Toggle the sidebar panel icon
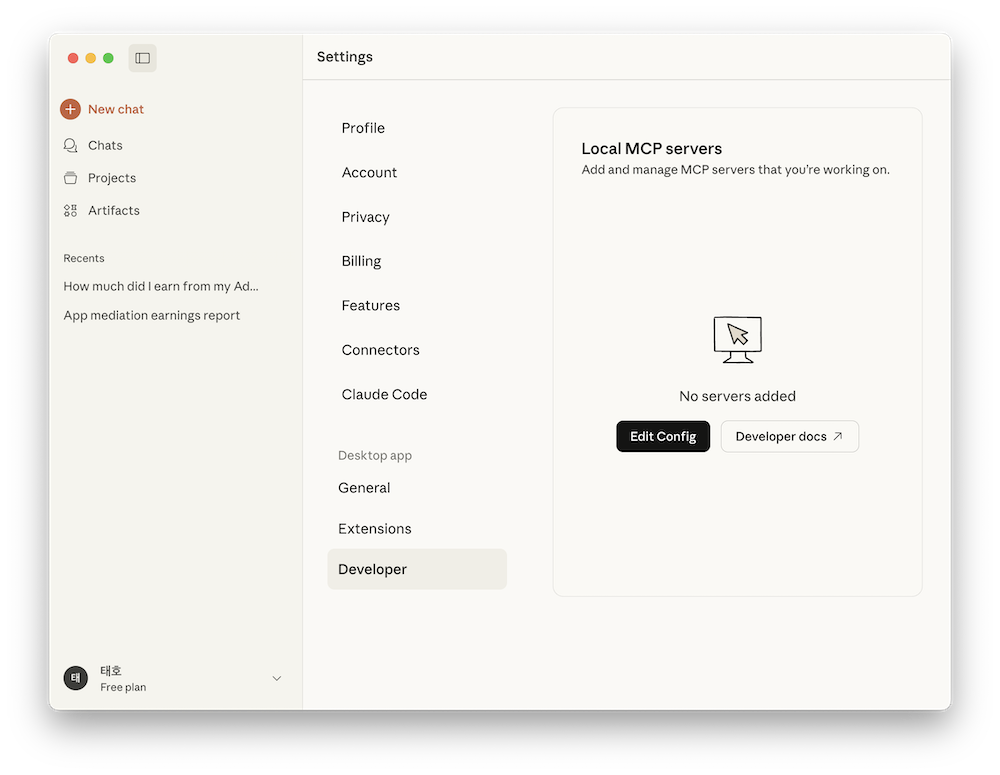 (x=142, y=58)
